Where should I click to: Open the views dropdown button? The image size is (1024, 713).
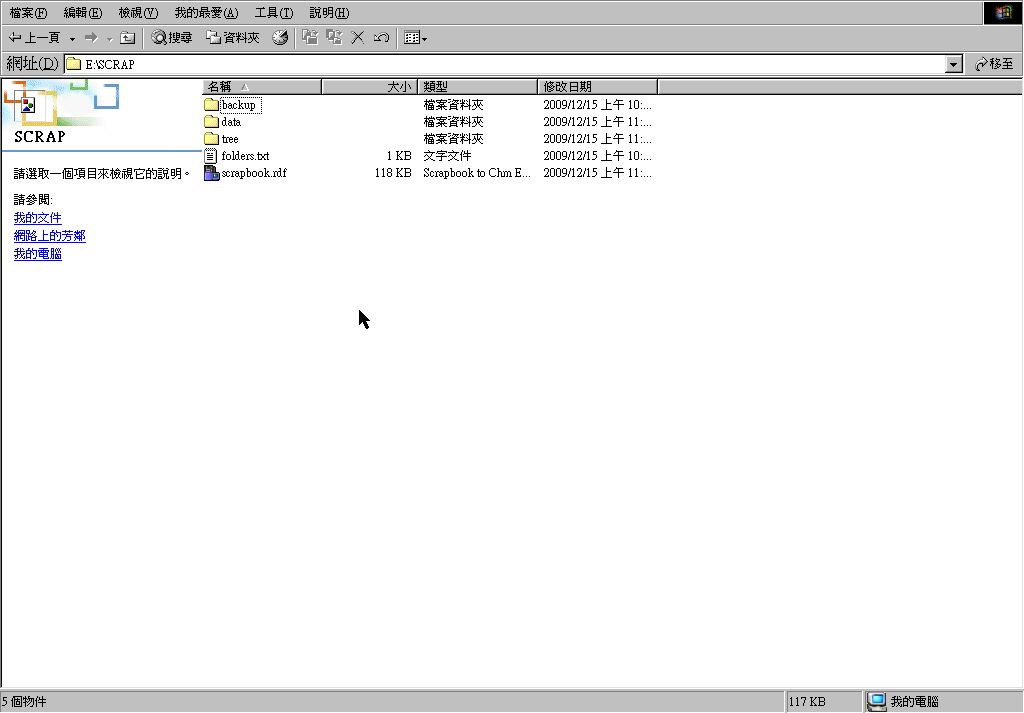(x=415, y=38)
